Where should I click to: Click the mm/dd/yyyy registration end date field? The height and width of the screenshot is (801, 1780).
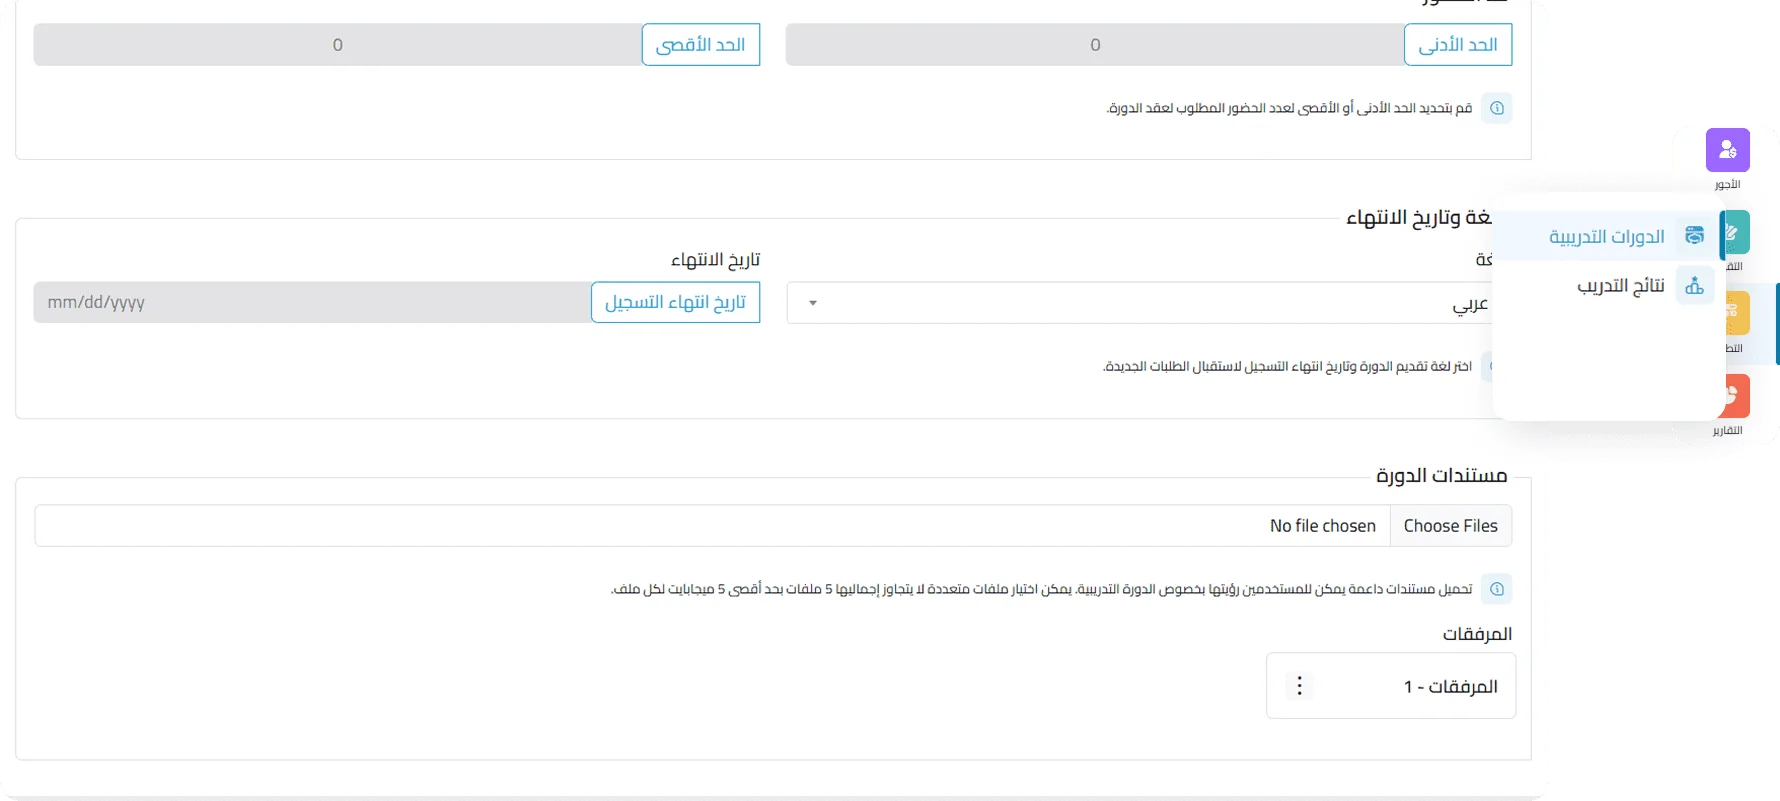click(x=313, y=302)
